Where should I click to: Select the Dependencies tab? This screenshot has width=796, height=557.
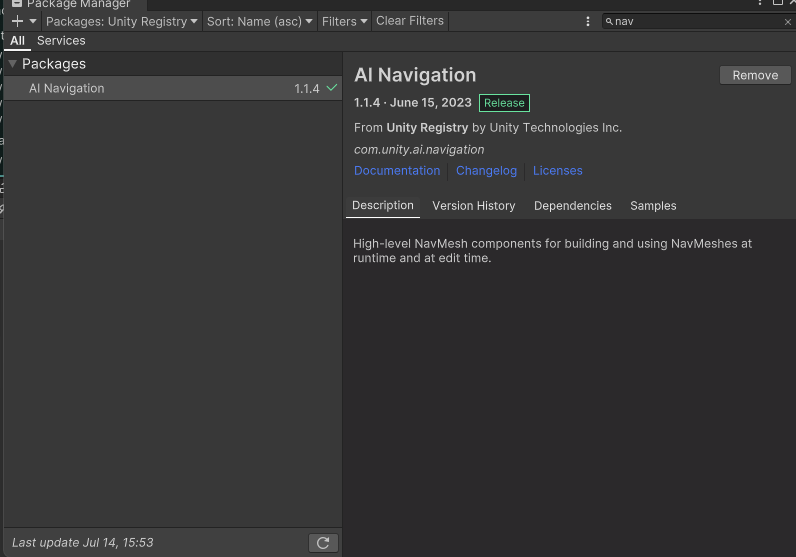[x=573, y=206]
